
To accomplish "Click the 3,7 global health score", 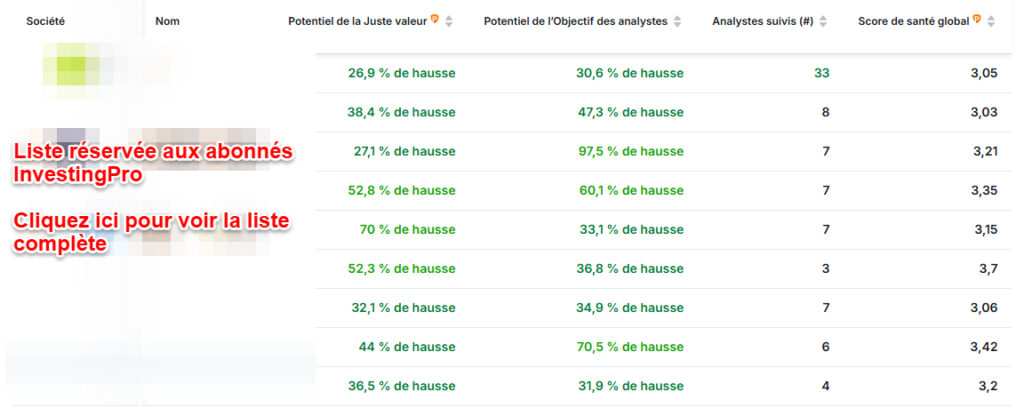I will [x=989, y=269].
